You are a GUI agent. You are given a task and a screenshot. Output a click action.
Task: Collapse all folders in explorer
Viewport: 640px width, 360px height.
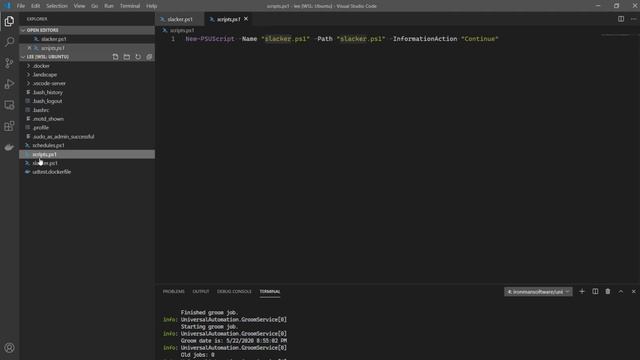pyautogui.click(x=149, y=57)
